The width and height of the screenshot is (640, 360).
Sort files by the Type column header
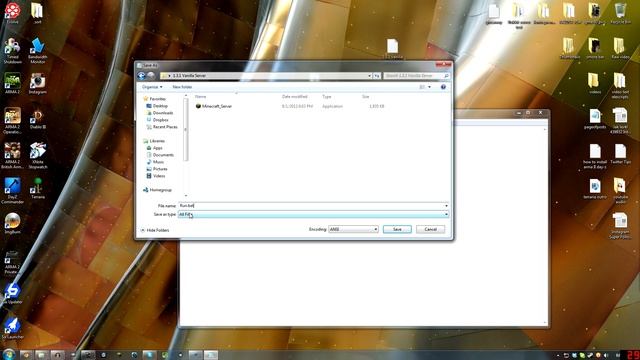(x=327, y=97)
